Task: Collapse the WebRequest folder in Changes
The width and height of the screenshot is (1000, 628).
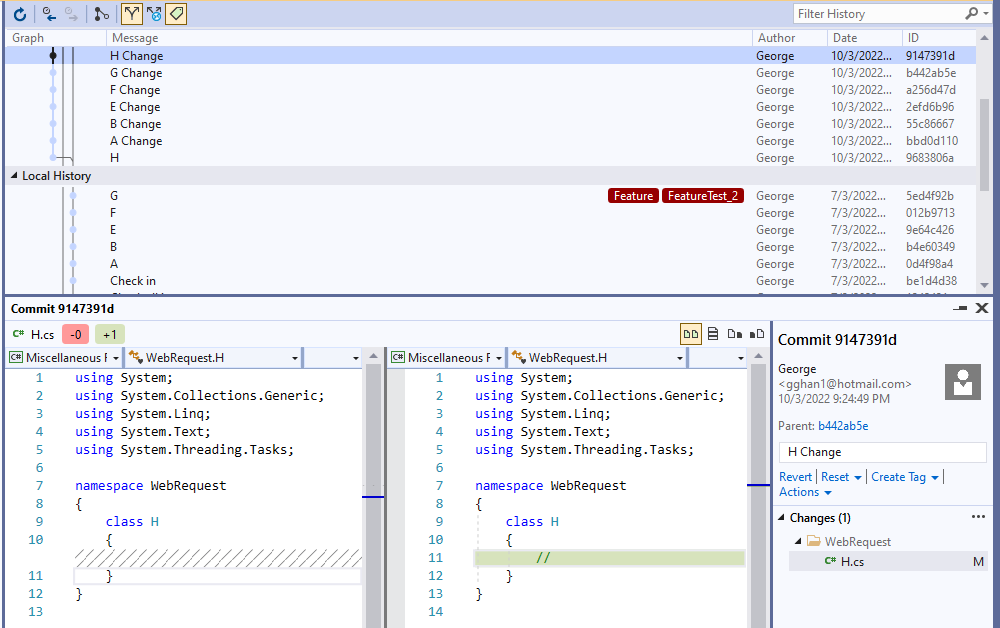Action: click(797, 542)
